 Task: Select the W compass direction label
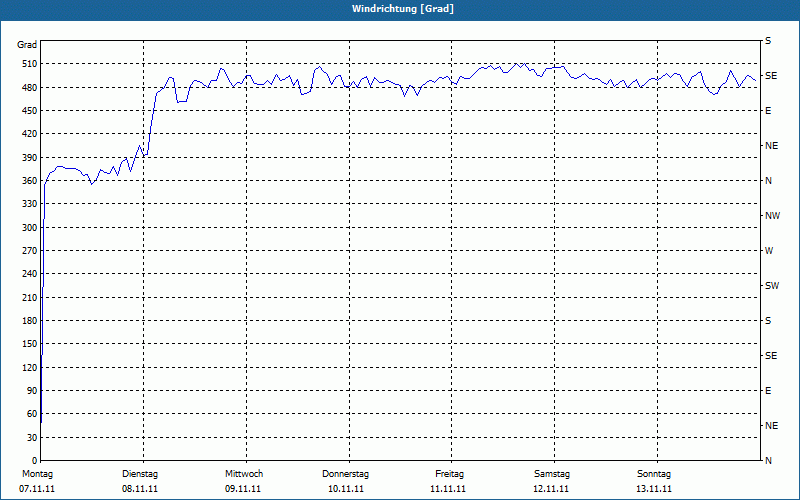[769, 251]
